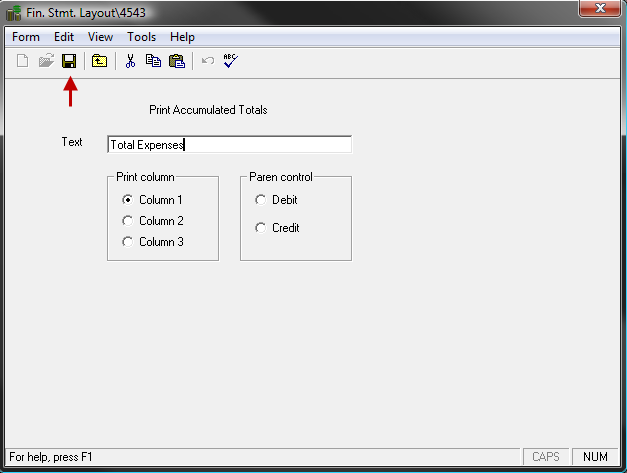This screenshot has height=473, width=627.
Task: Open the Tools menu
Action: click(141, 37)
